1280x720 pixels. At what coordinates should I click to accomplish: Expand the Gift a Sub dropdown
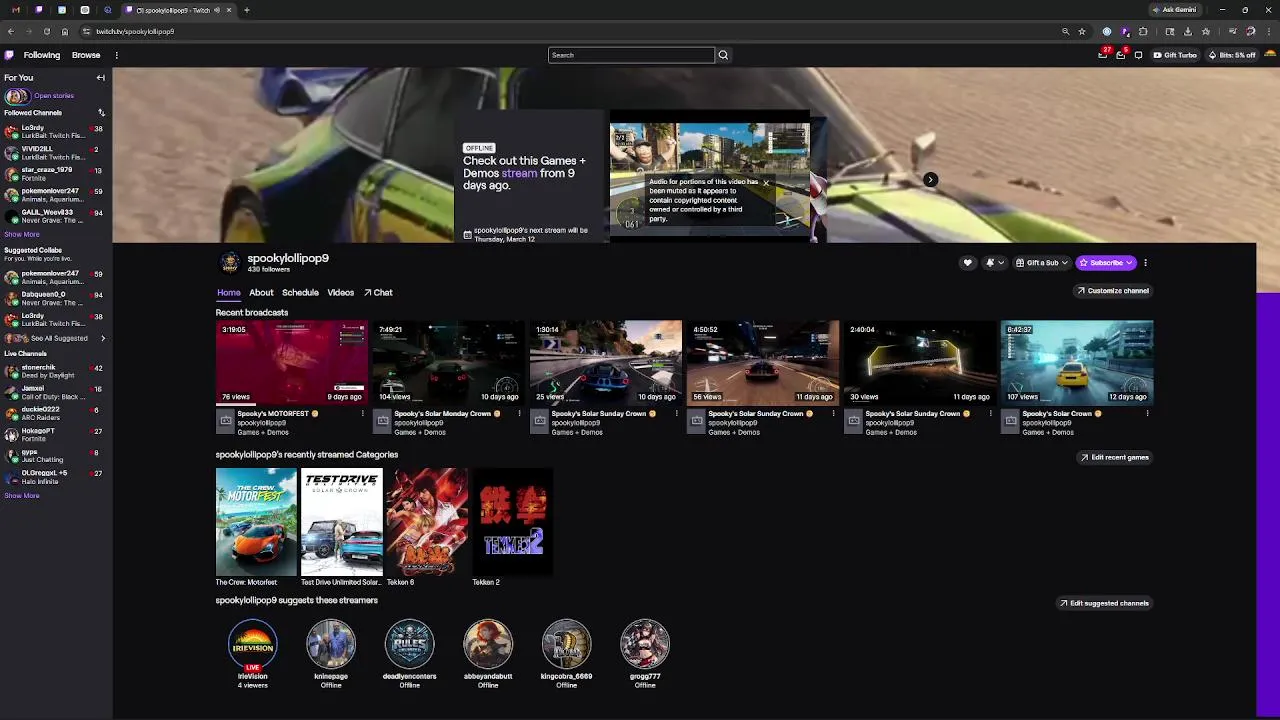[1041, 263]
